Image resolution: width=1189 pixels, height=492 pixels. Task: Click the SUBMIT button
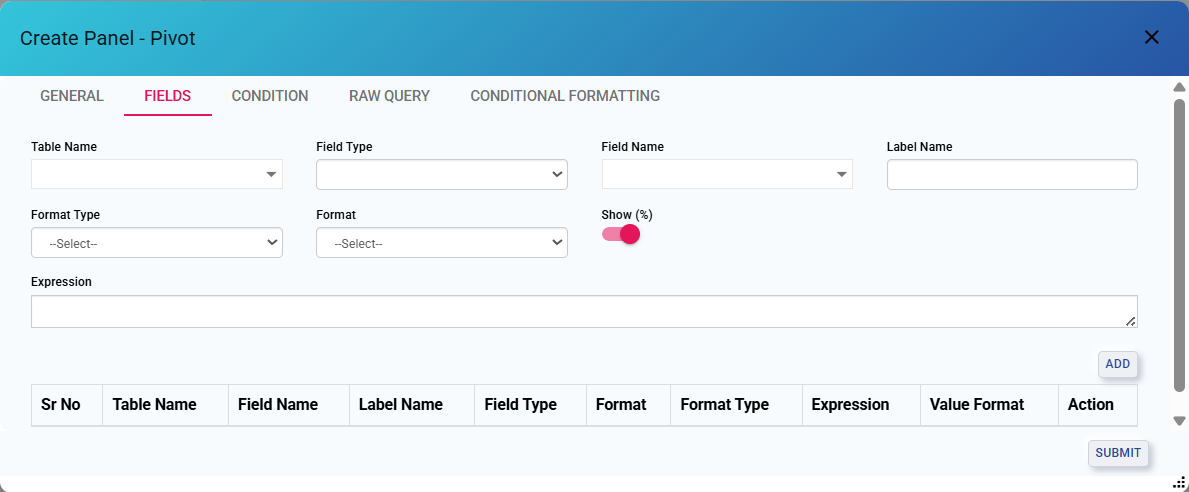1117,453
